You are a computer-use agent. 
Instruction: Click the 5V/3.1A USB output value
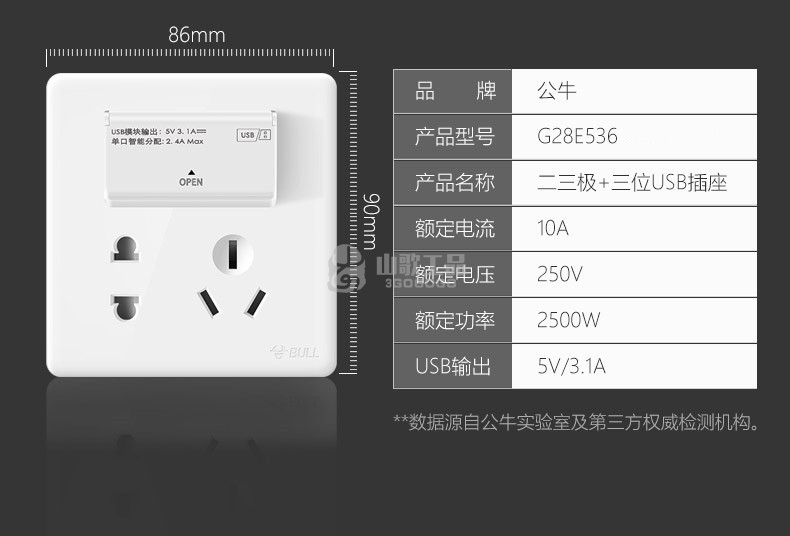(571, 366)
